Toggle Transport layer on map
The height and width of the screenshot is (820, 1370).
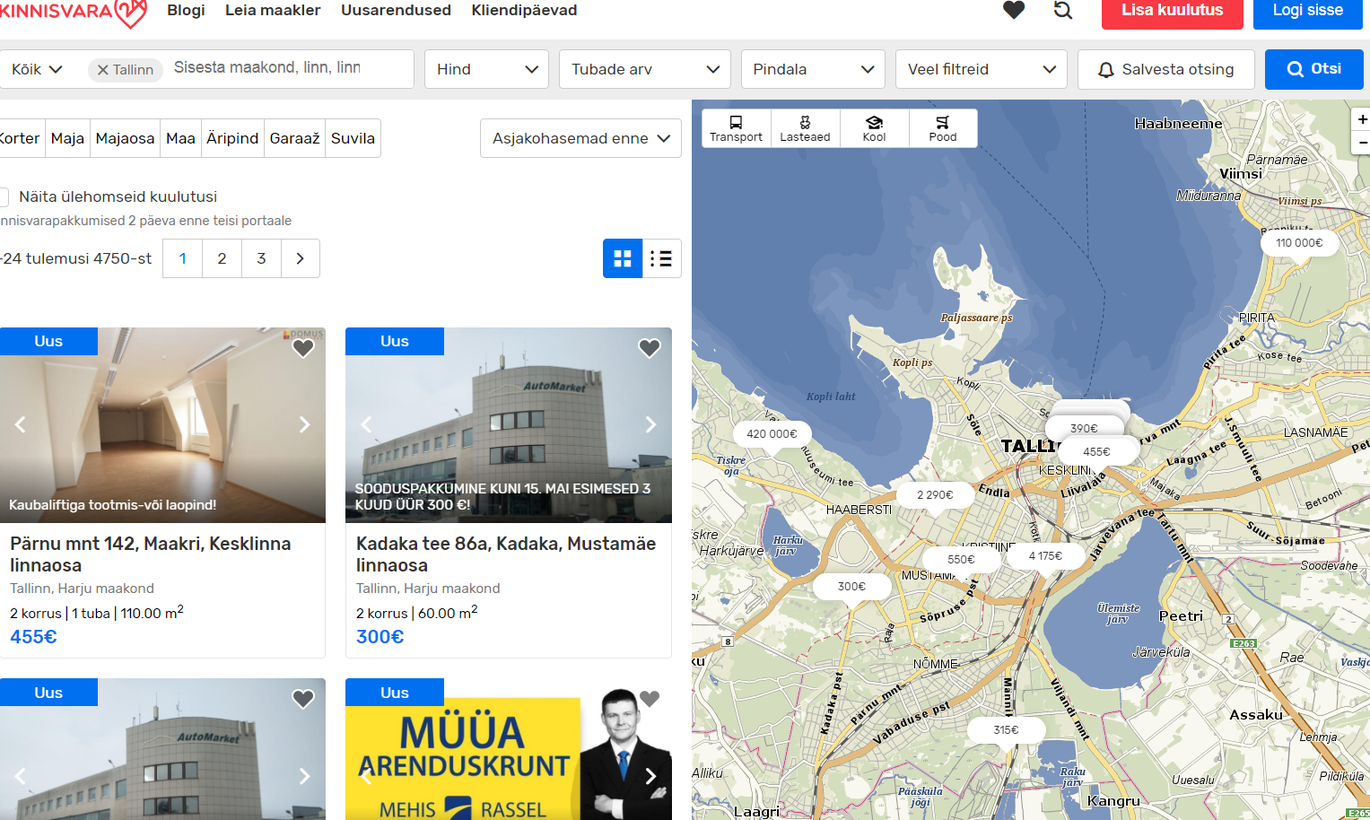pos(736,128)
